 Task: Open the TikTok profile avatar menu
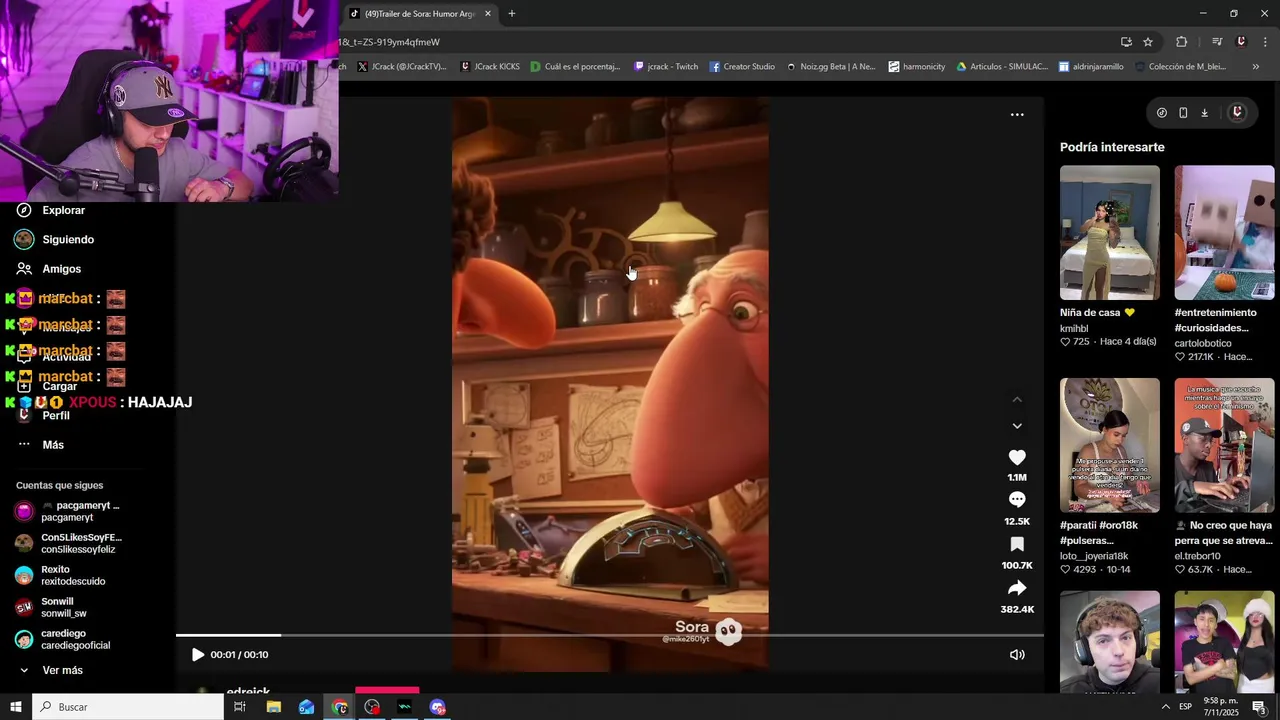1237,112
